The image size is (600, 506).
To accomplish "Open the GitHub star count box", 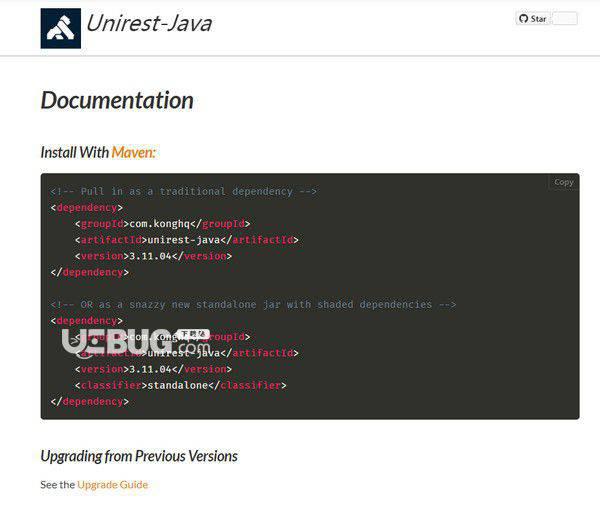I will tap(565, 18).
